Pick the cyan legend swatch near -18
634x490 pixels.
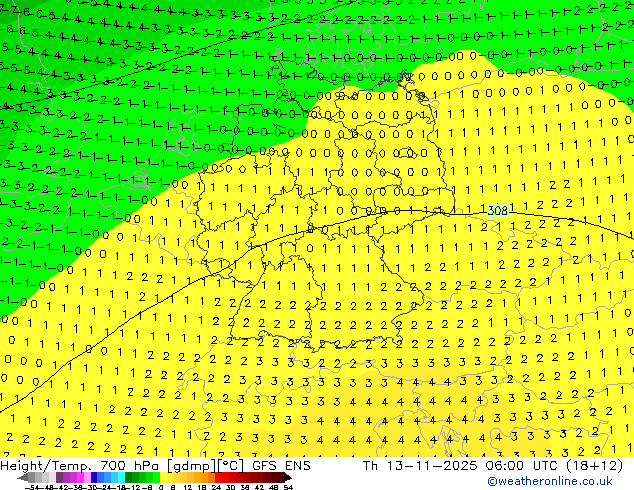(x=121, y=477)
